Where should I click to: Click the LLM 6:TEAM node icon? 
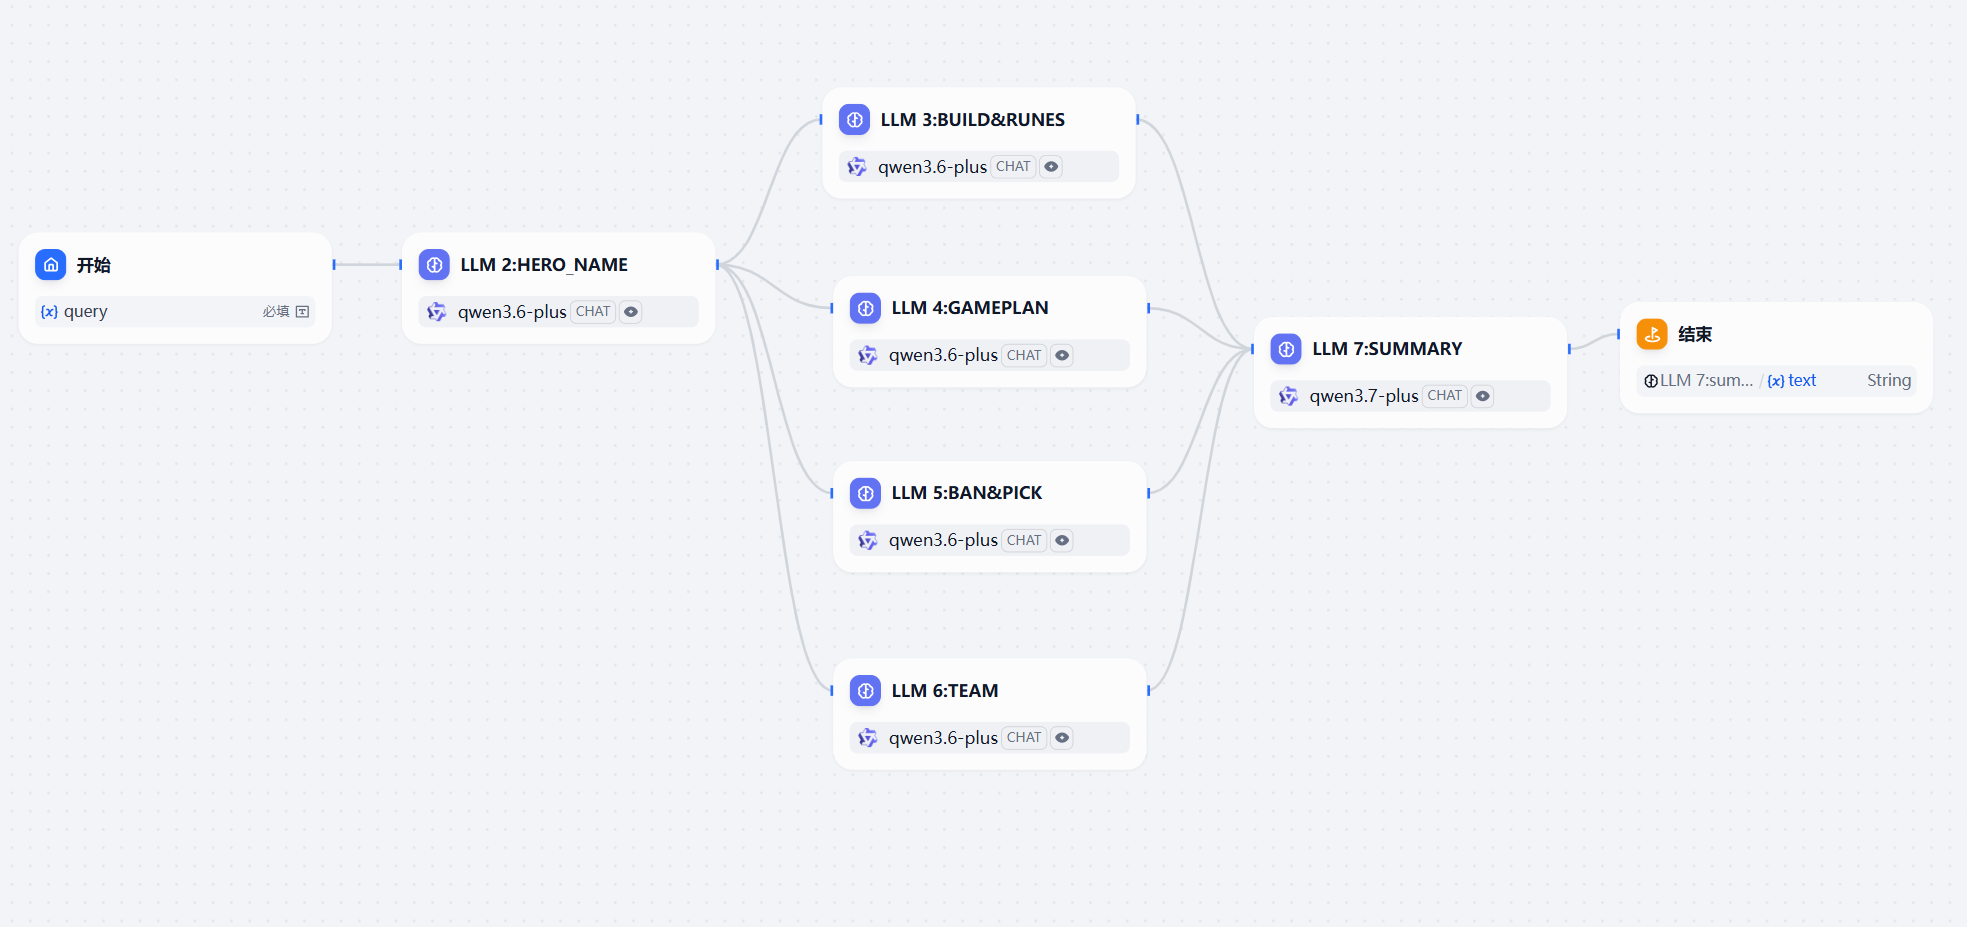click(865, 691)
